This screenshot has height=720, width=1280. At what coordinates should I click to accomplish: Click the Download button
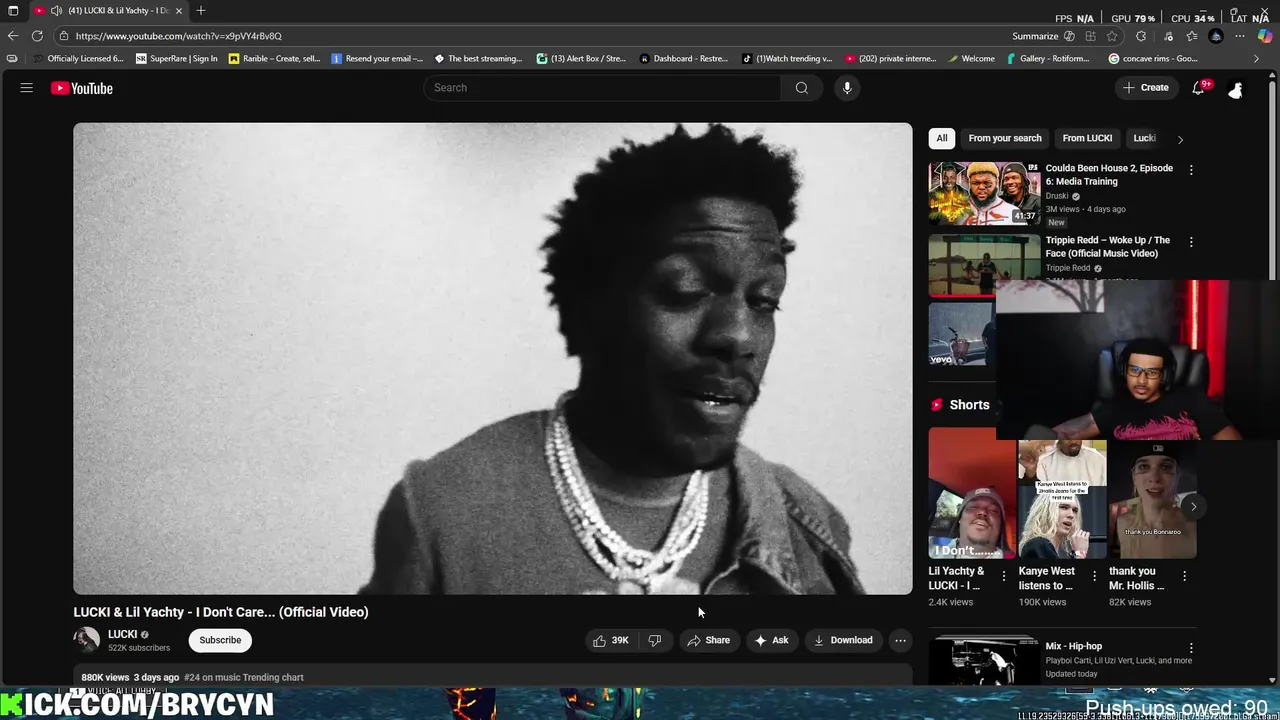(x=843, y=640)
